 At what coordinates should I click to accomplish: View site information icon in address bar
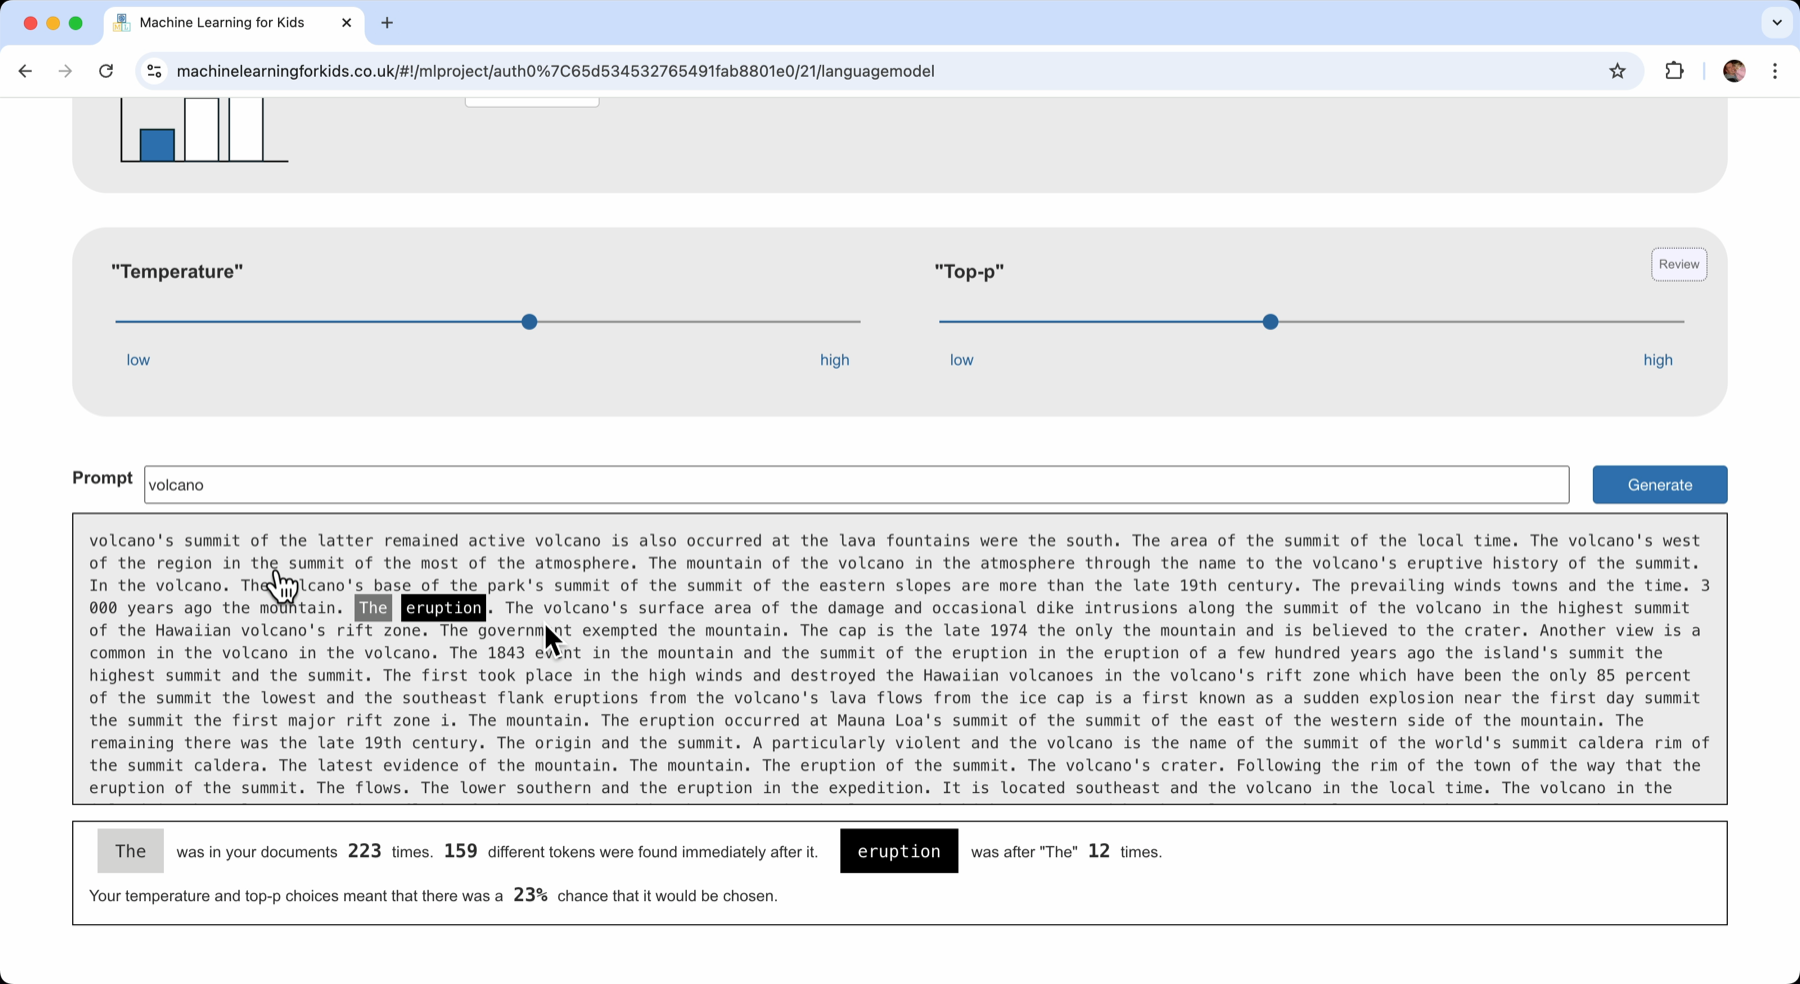pyautogui.click(x=154, y=71)
